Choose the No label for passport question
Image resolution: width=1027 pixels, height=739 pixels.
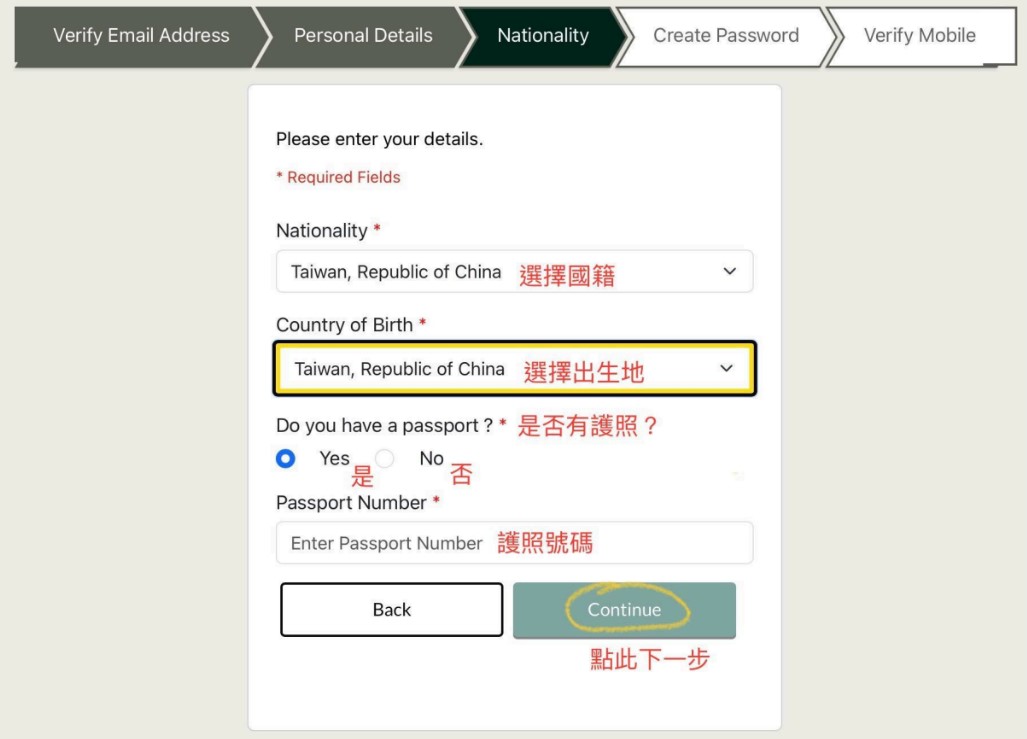432,459
